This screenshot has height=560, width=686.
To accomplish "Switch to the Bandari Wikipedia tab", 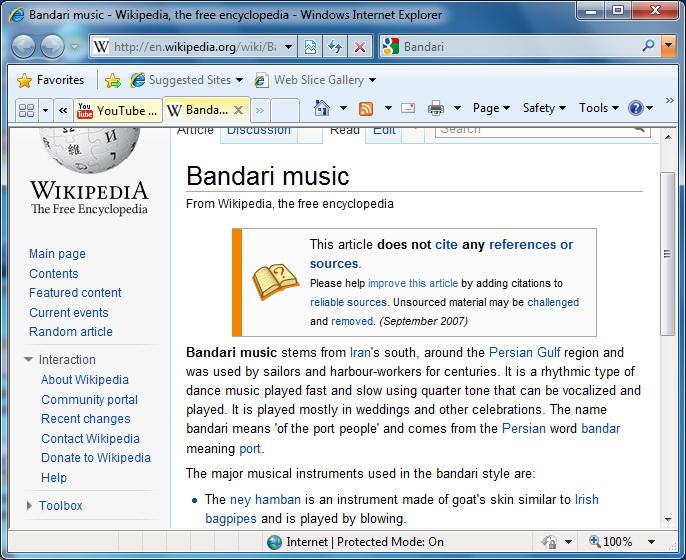I will [x=198, y=110].
